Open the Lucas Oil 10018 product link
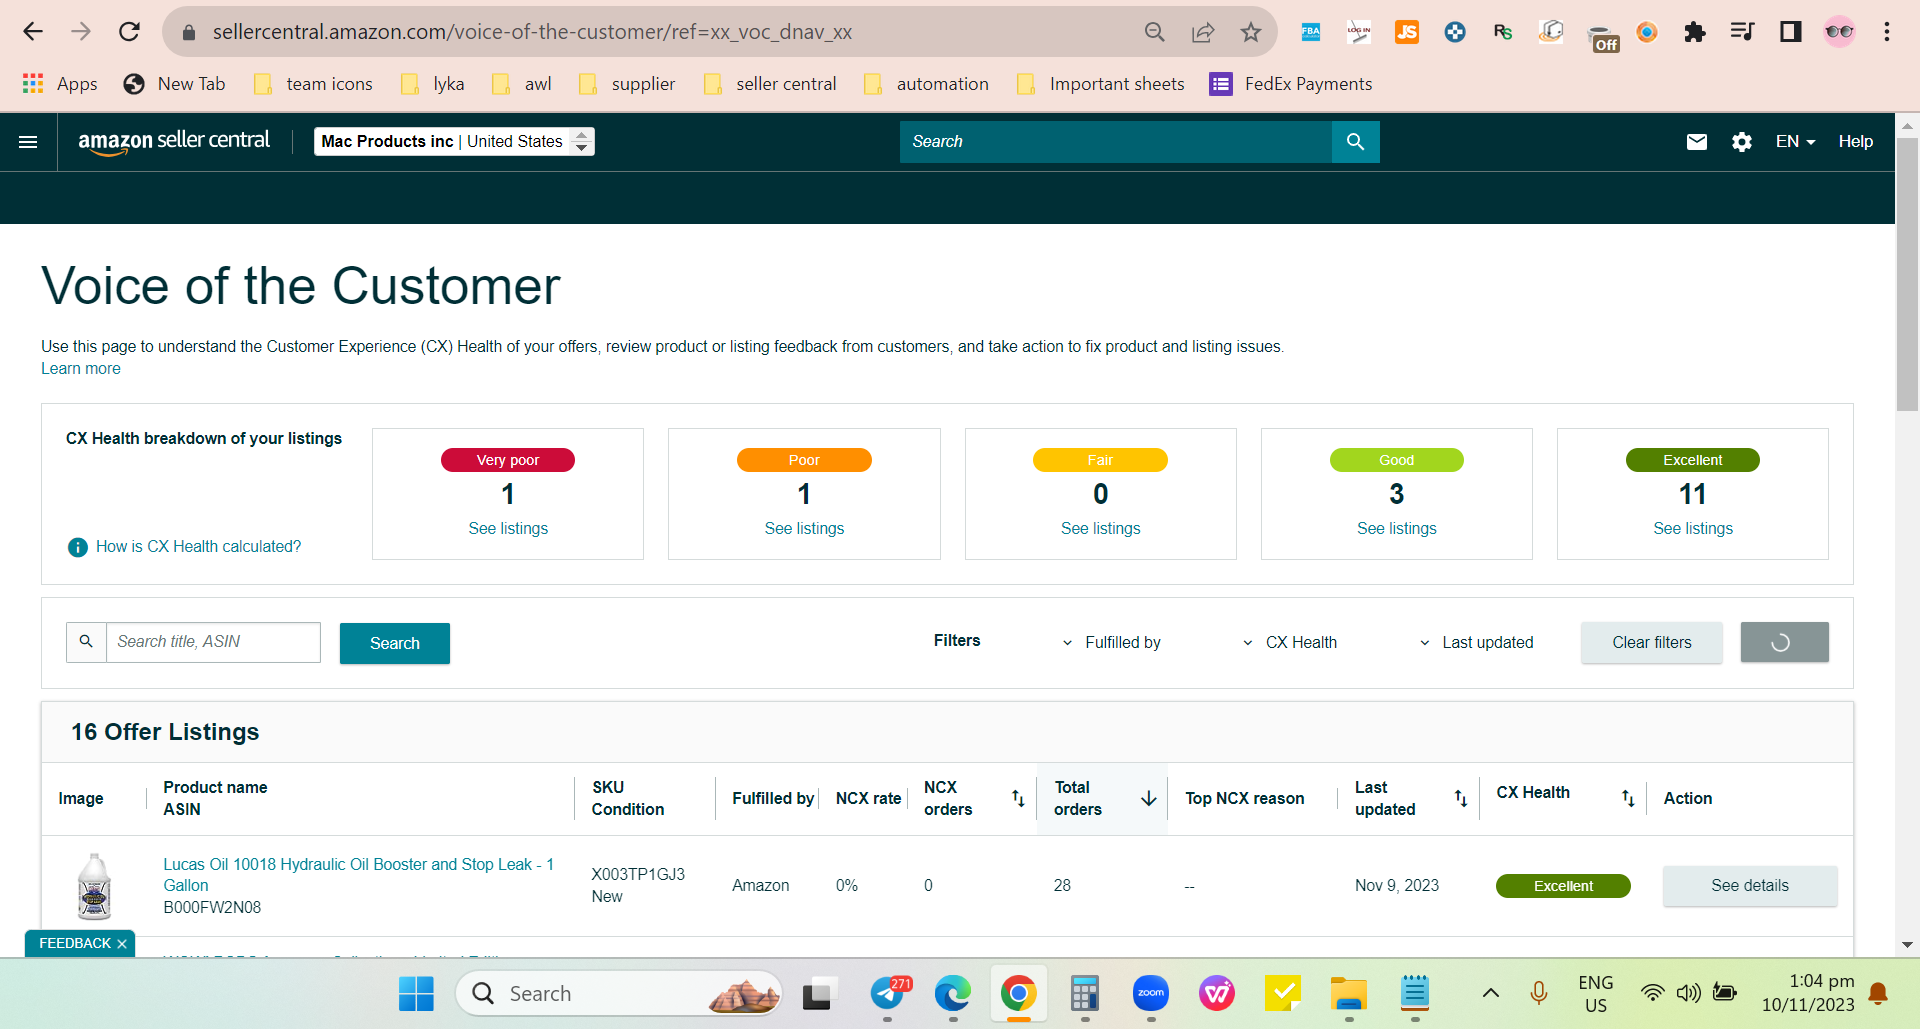 pyautogui.click(x=359, y=875)
